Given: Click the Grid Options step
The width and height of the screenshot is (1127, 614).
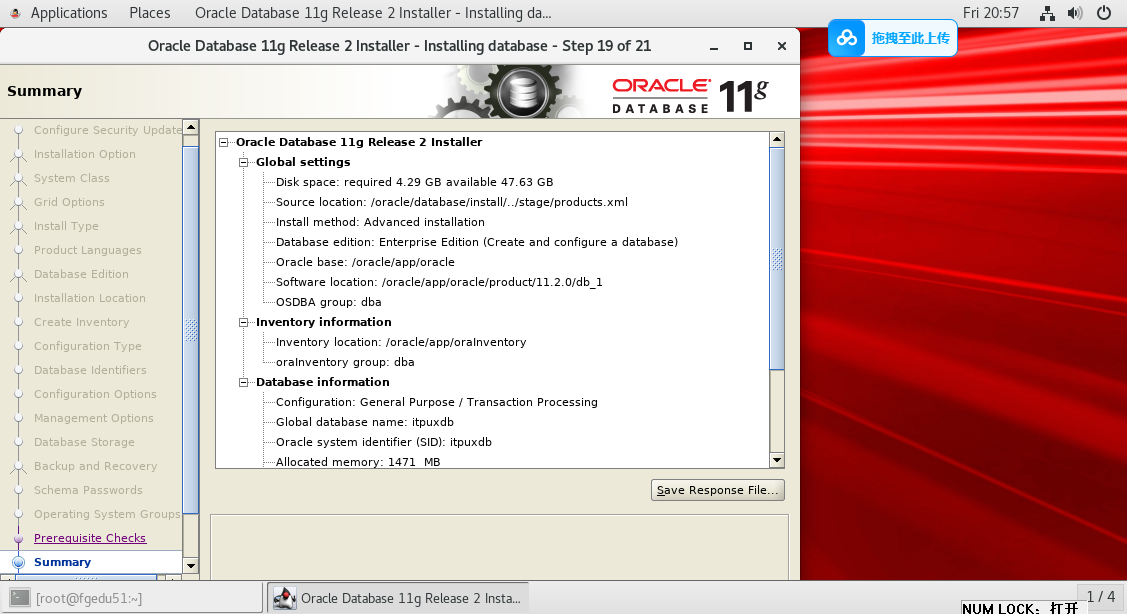Looking at the screenshot, I should [69, 203].
